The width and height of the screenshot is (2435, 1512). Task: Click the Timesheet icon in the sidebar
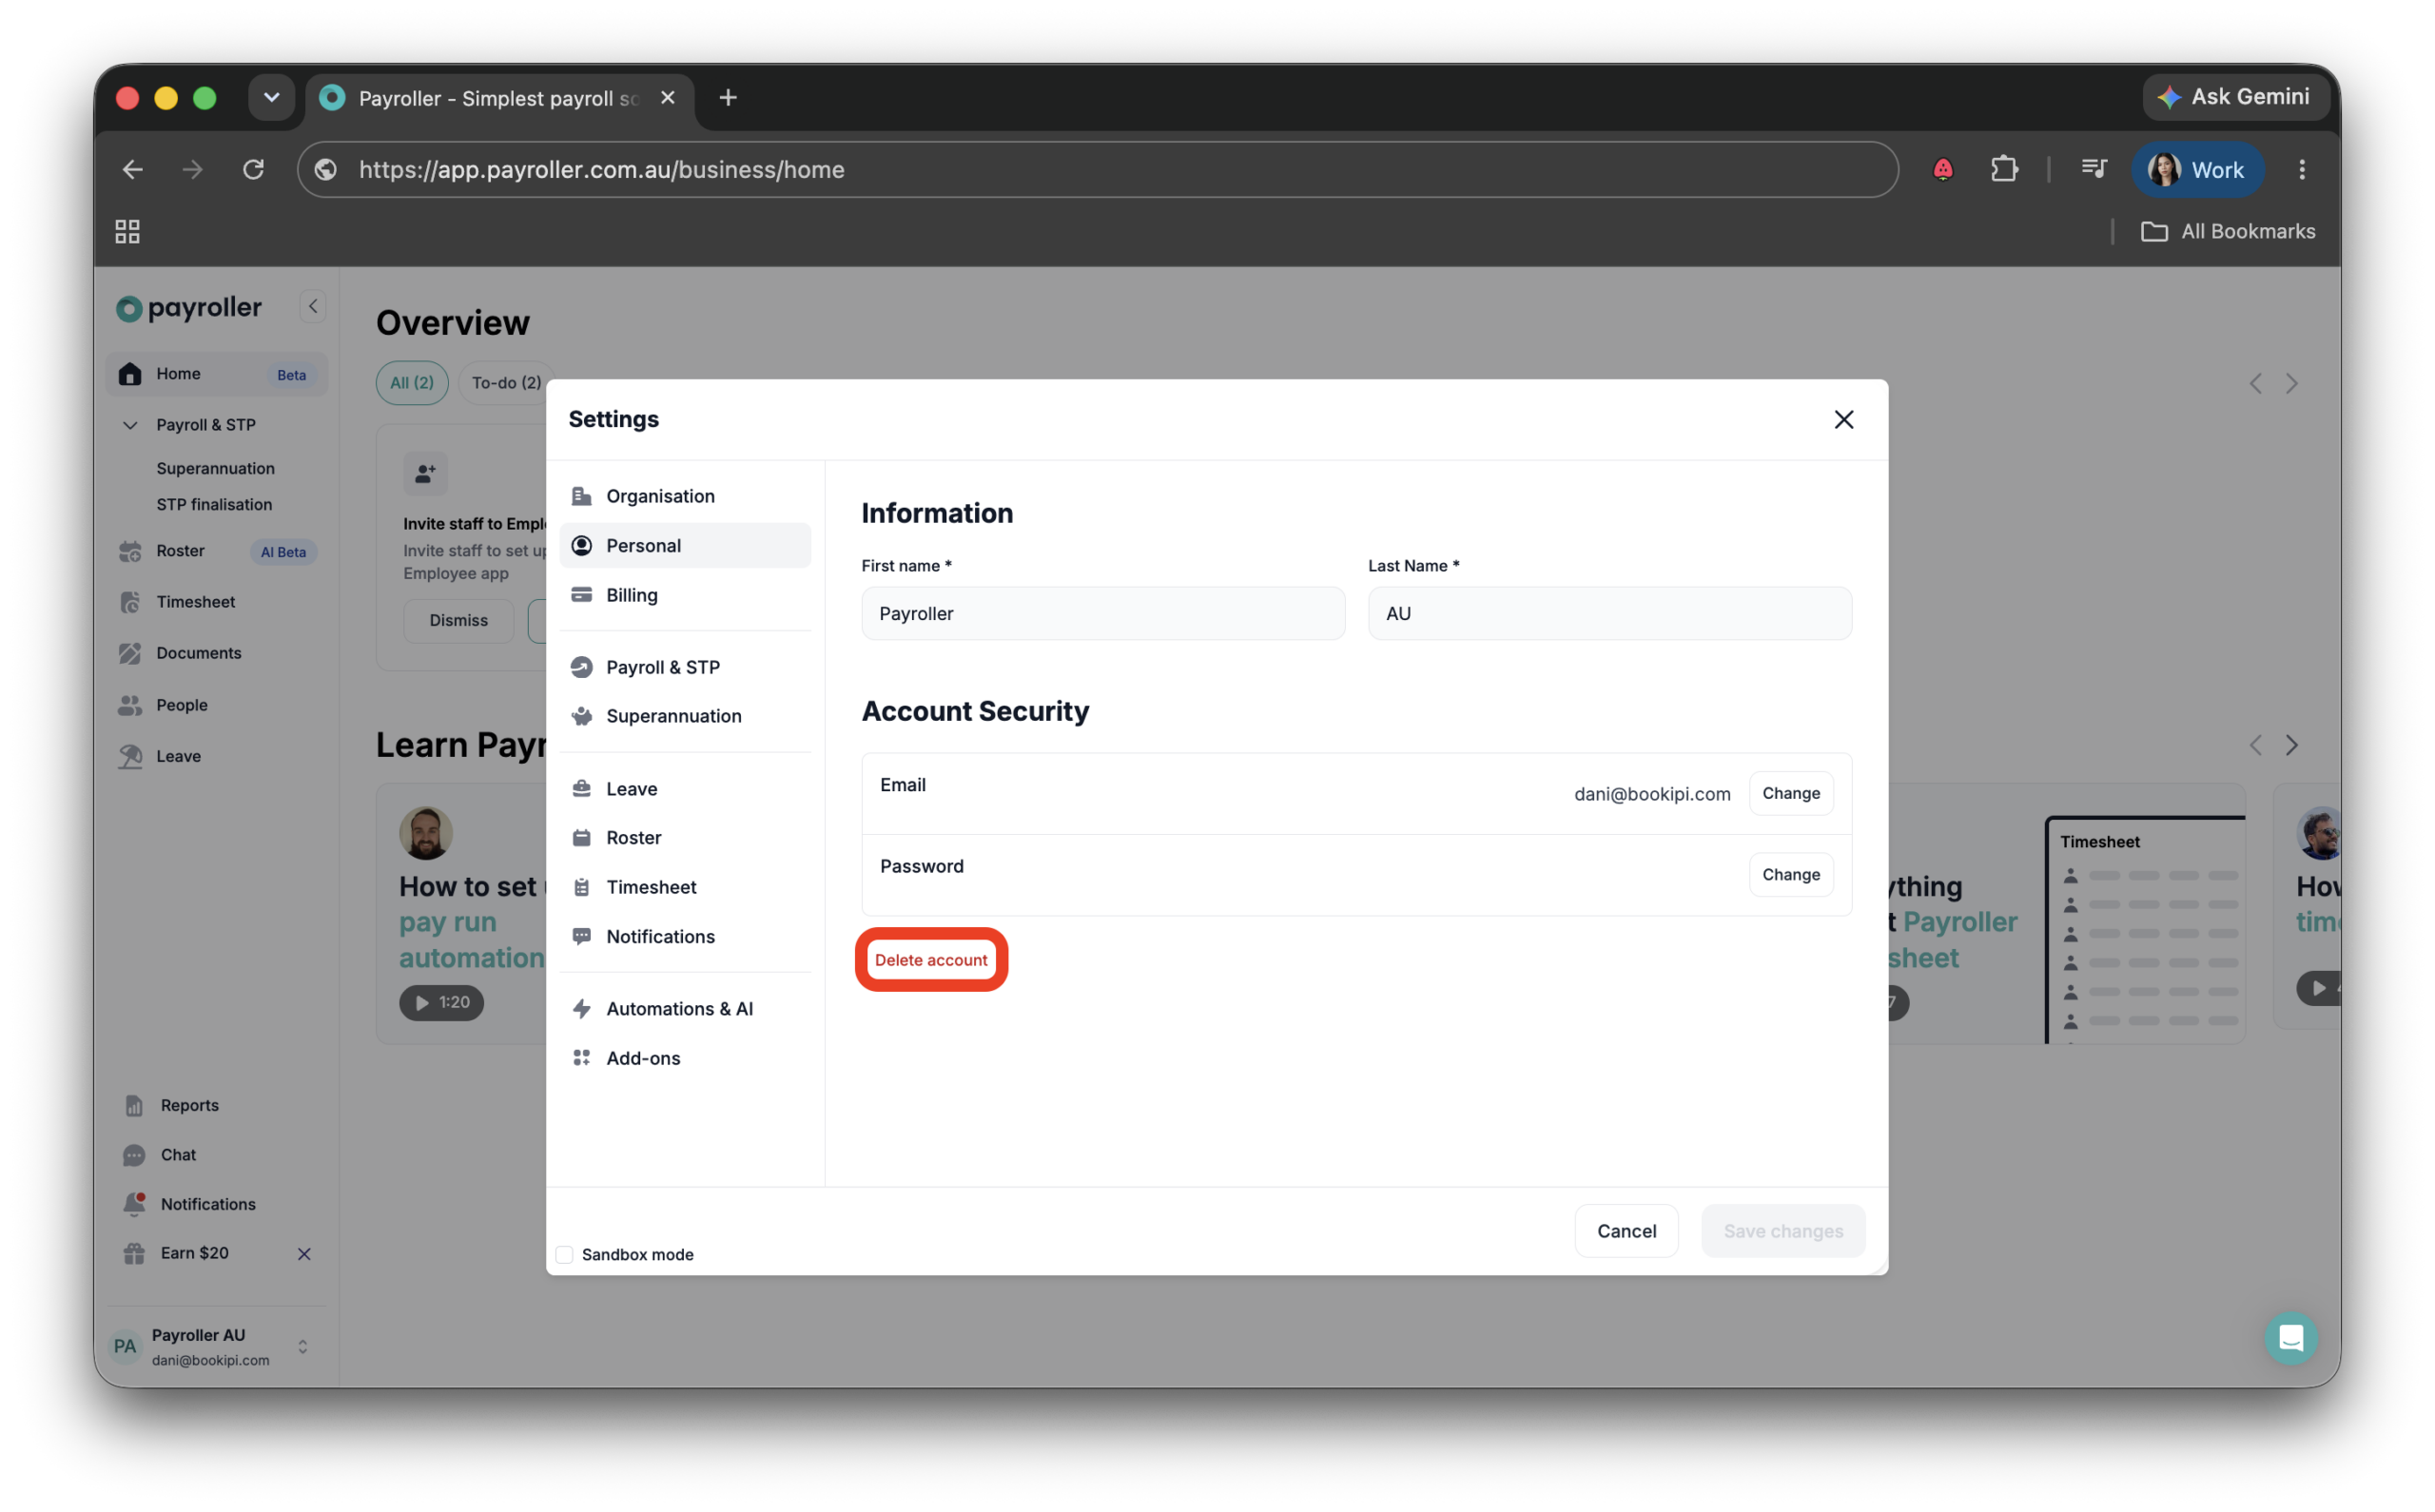pos(130,602)
